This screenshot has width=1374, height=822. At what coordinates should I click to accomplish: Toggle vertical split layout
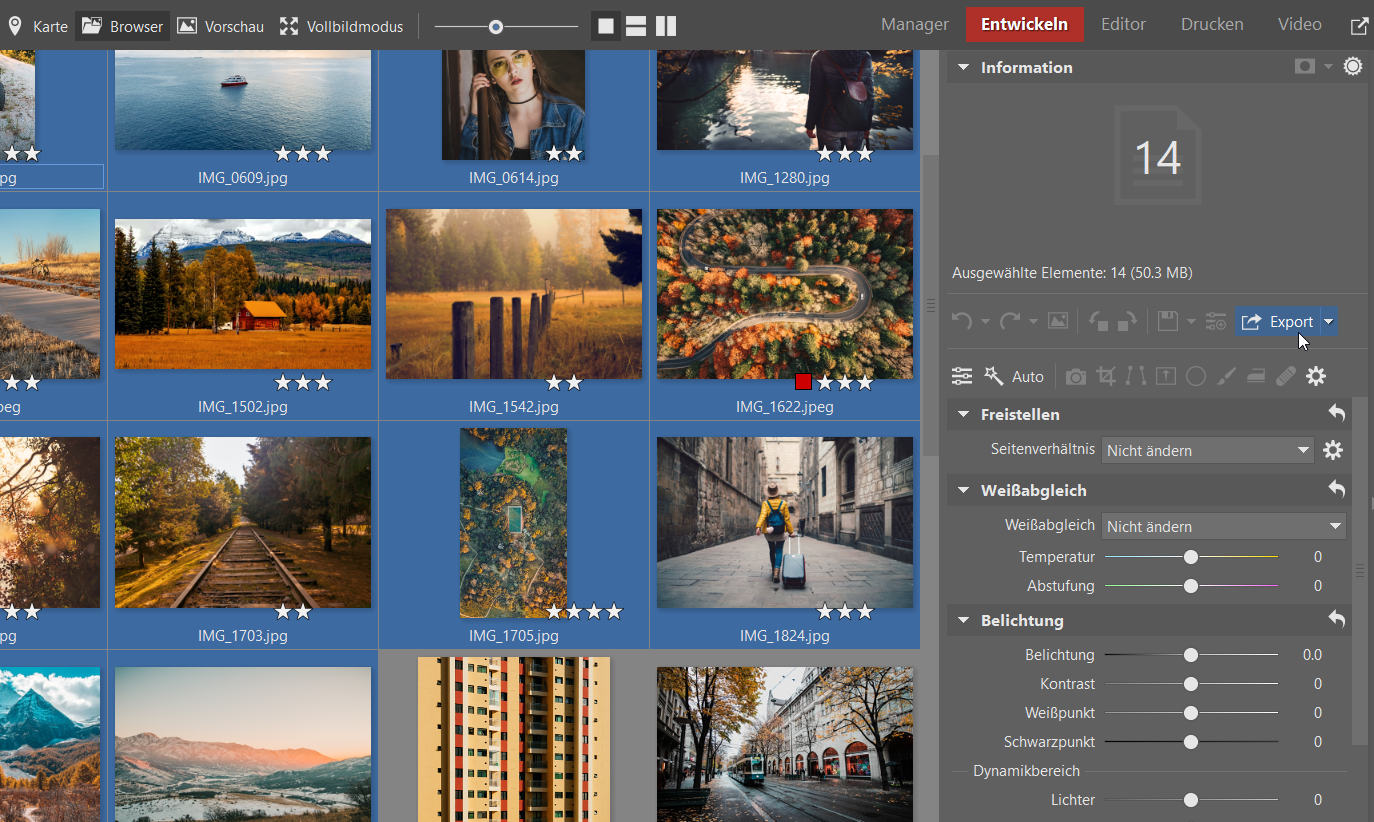666,26
